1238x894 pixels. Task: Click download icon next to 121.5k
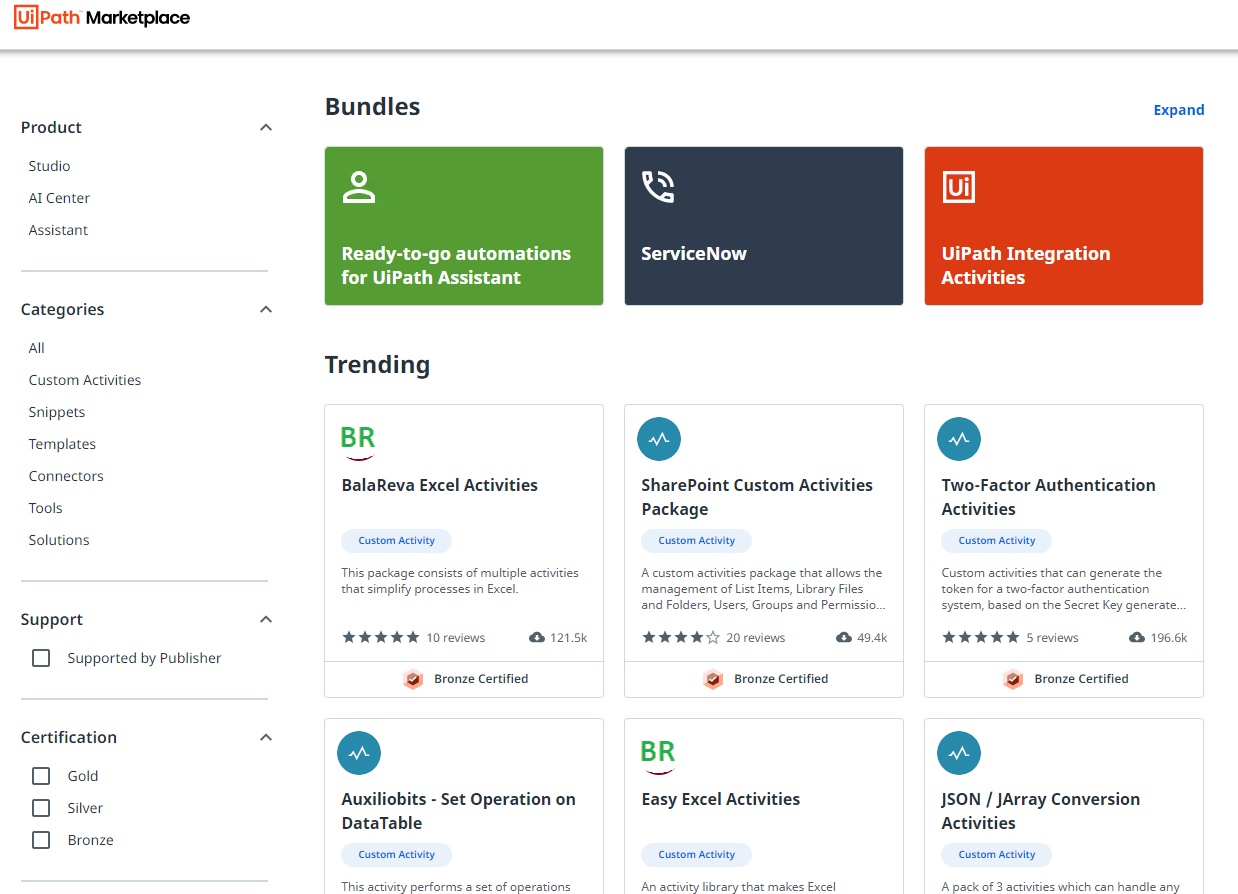click(x=537, y=638)
